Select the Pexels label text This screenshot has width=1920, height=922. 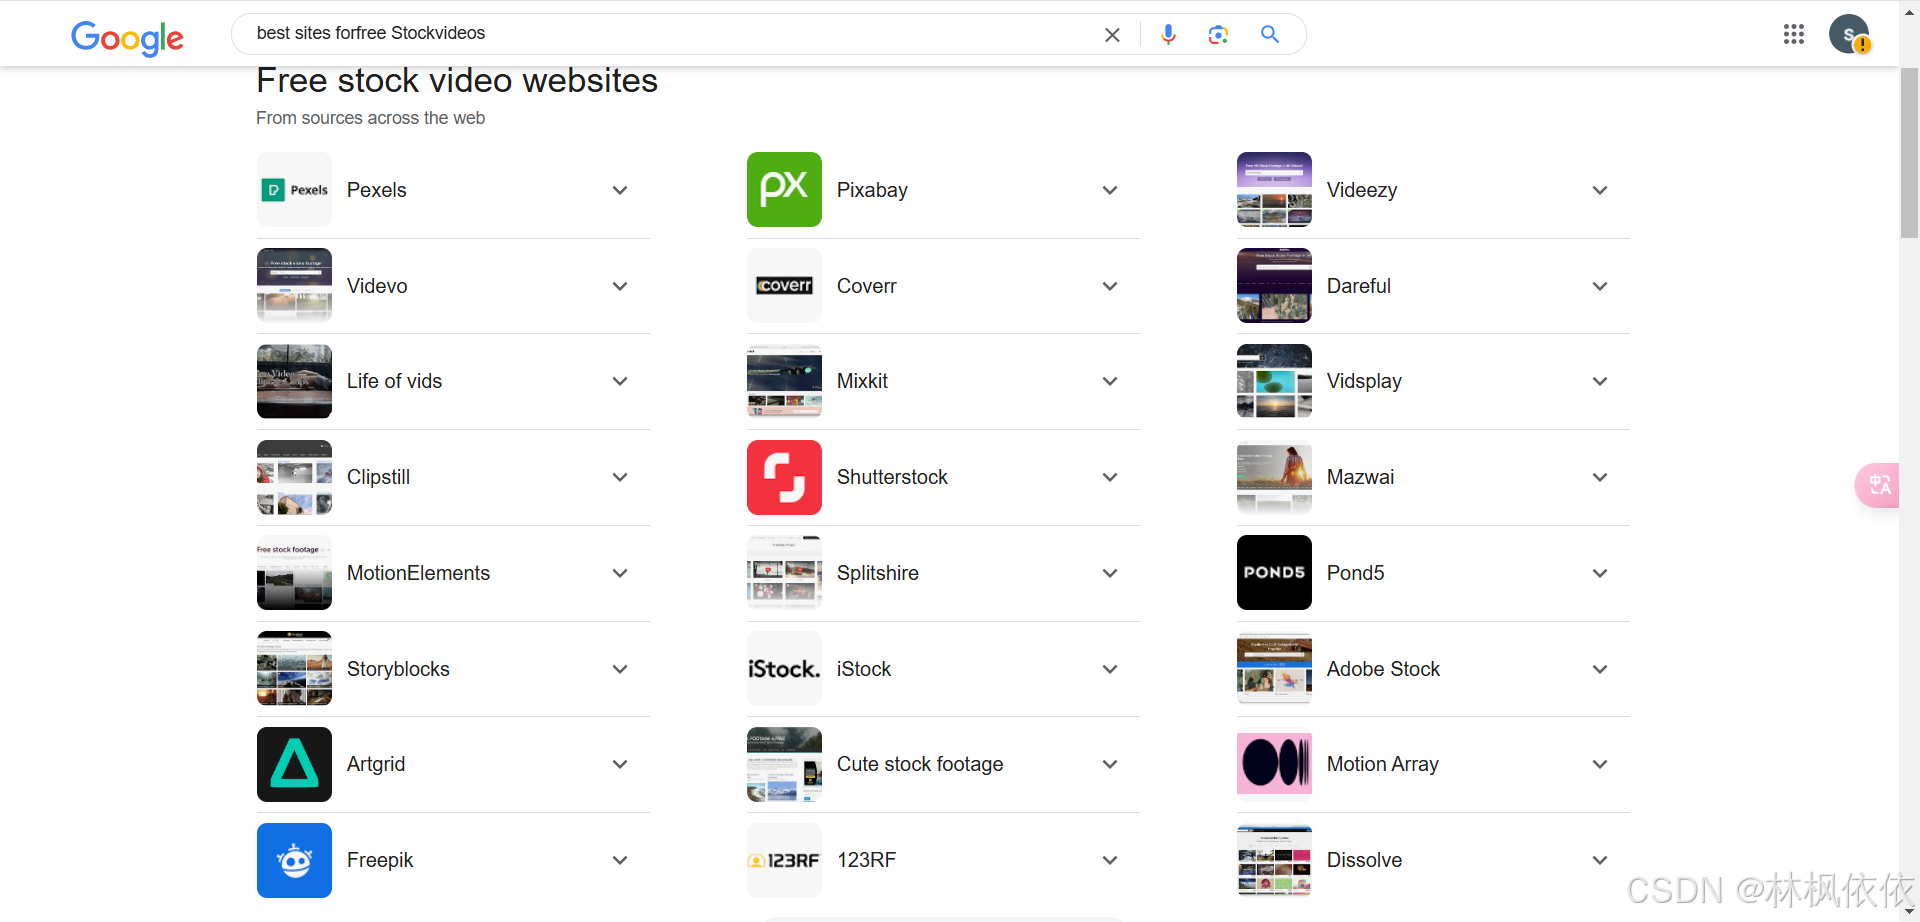[377, 190]
